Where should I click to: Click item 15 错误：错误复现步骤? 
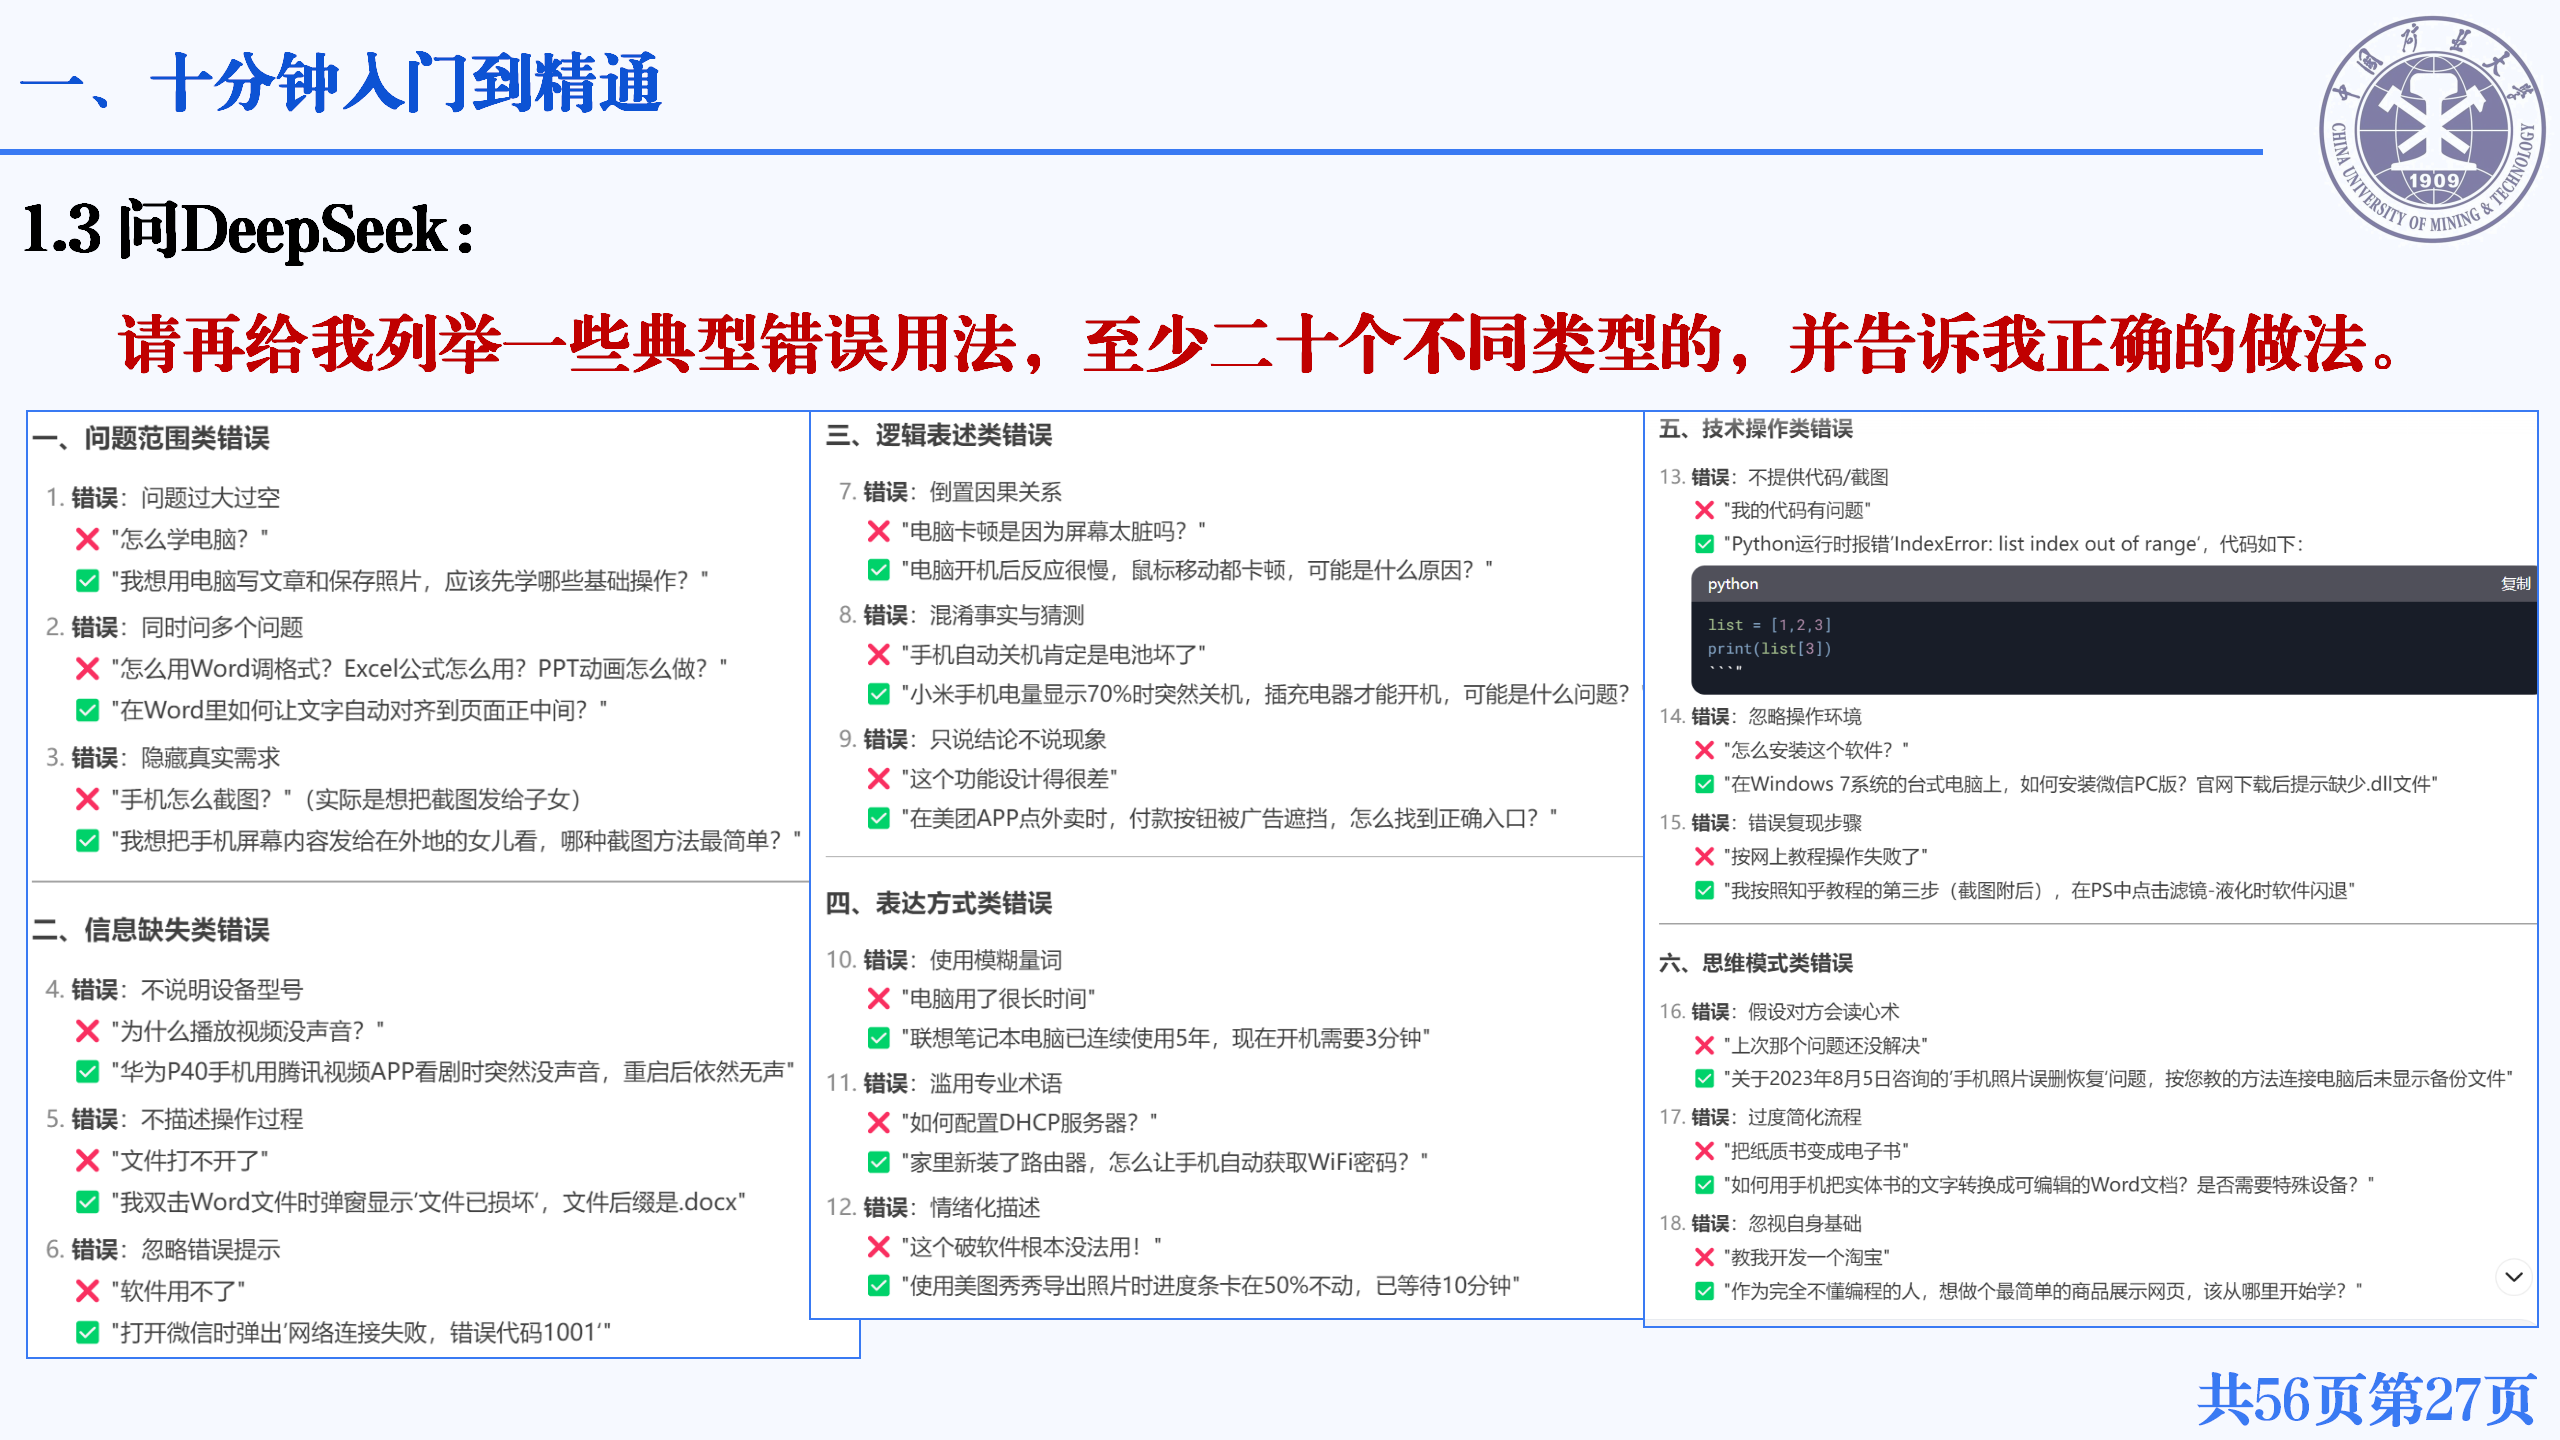[x=1761, y=822]
